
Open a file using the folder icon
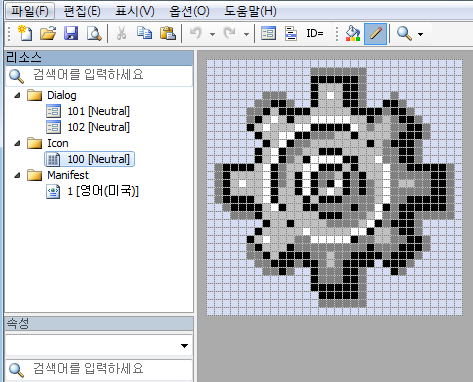coord(48,33)
